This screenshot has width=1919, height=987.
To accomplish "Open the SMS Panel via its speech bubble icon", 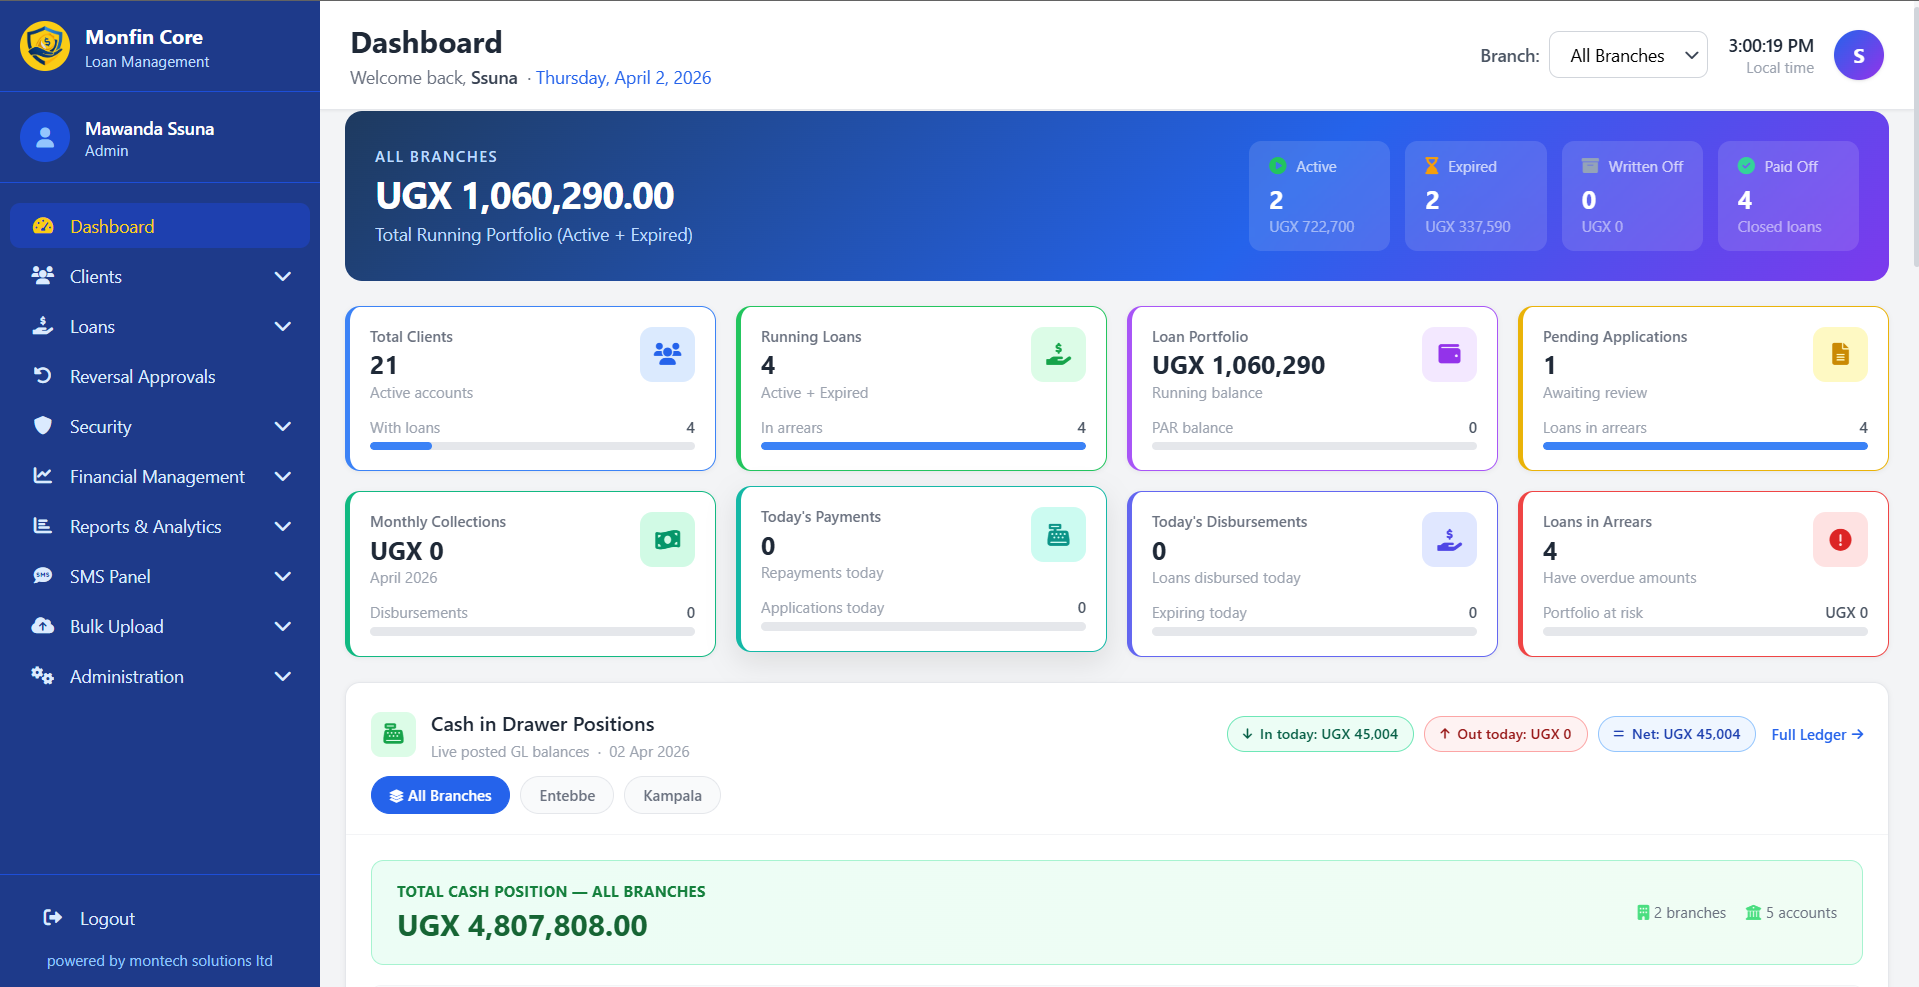I will 42,576.
